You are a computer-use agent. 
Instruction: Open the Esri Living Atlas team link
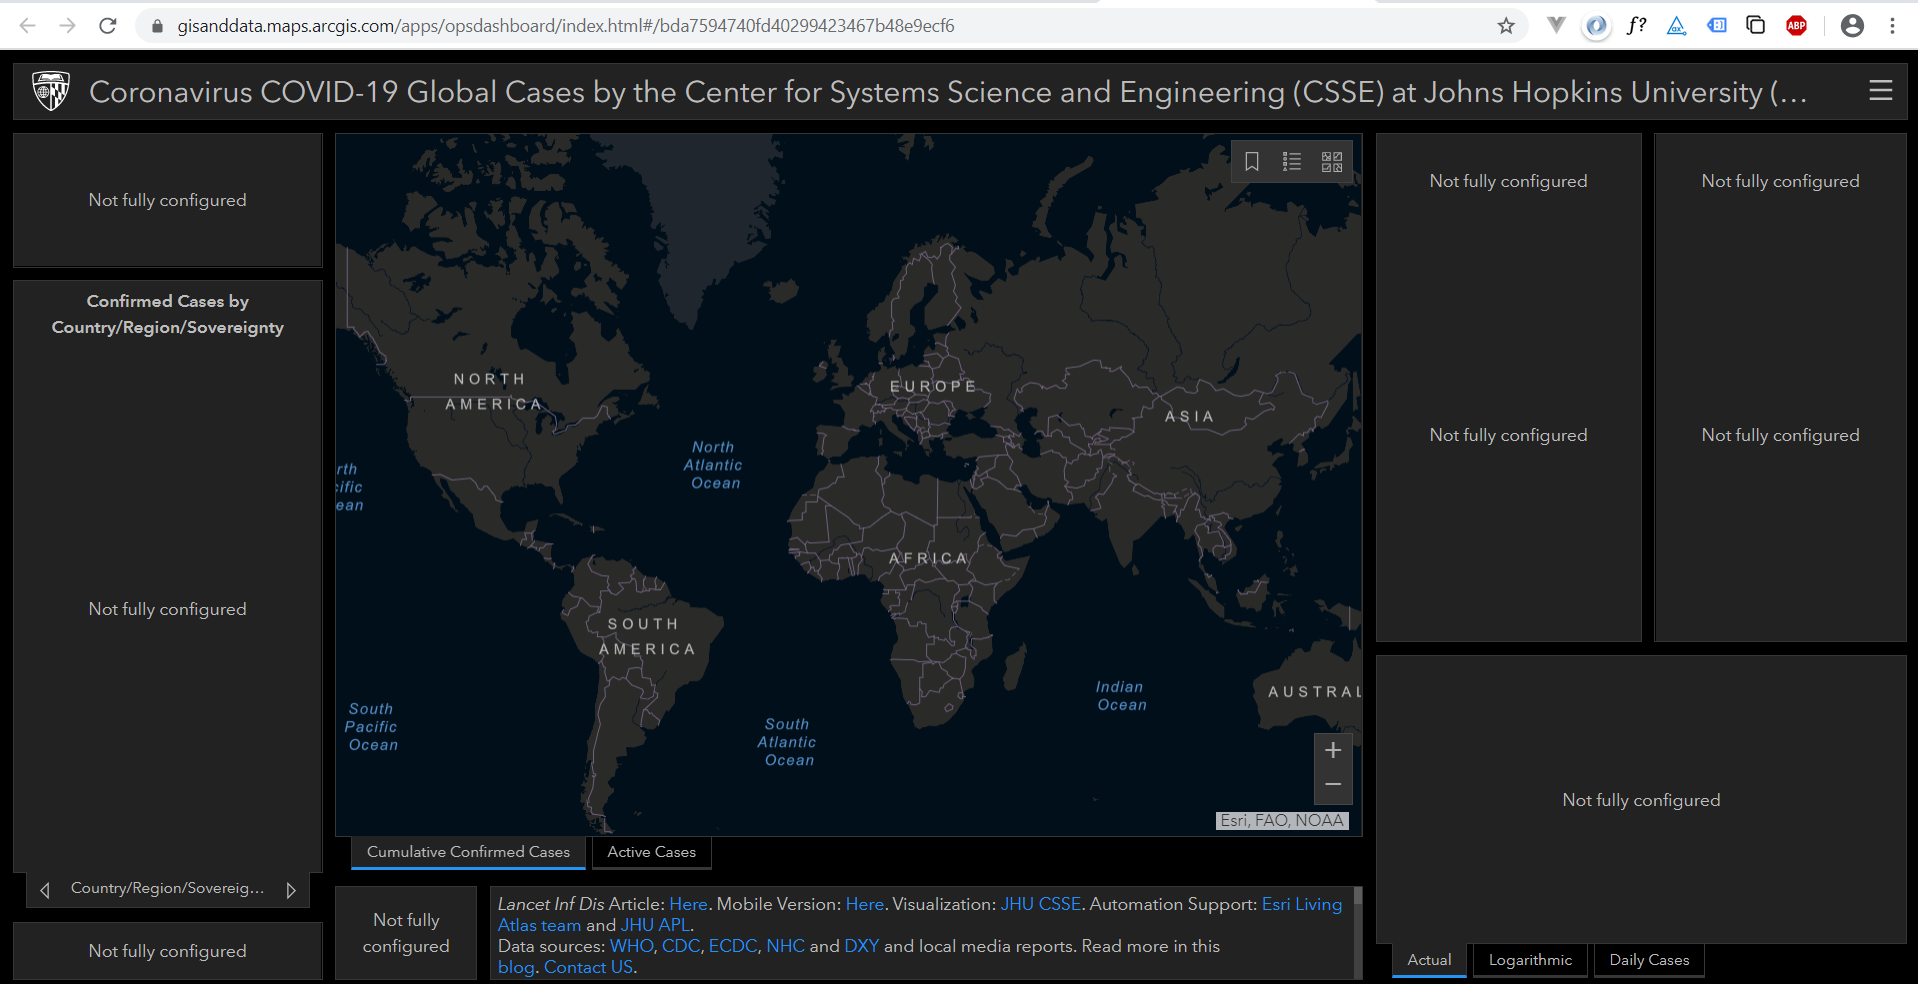(x=920, y=914)
